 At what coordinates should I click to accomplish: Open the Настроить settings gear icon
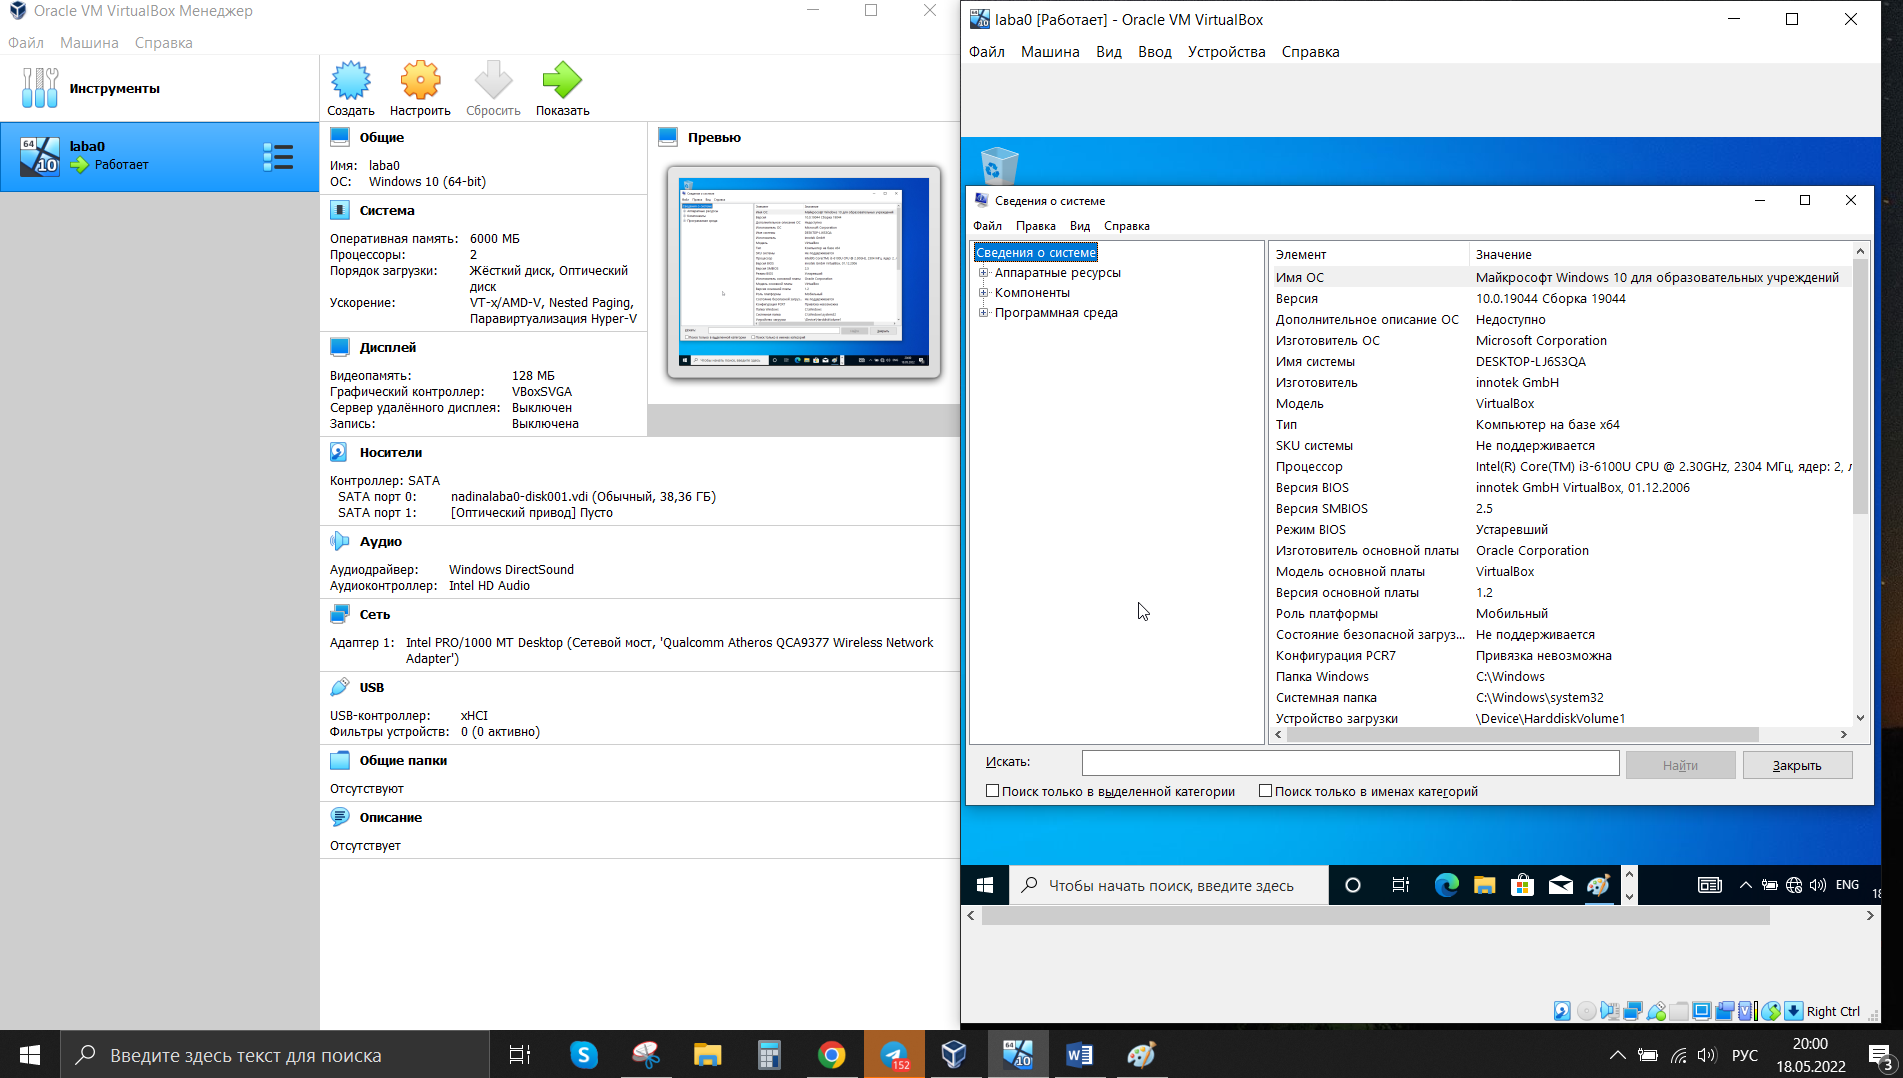coord(420,88)
